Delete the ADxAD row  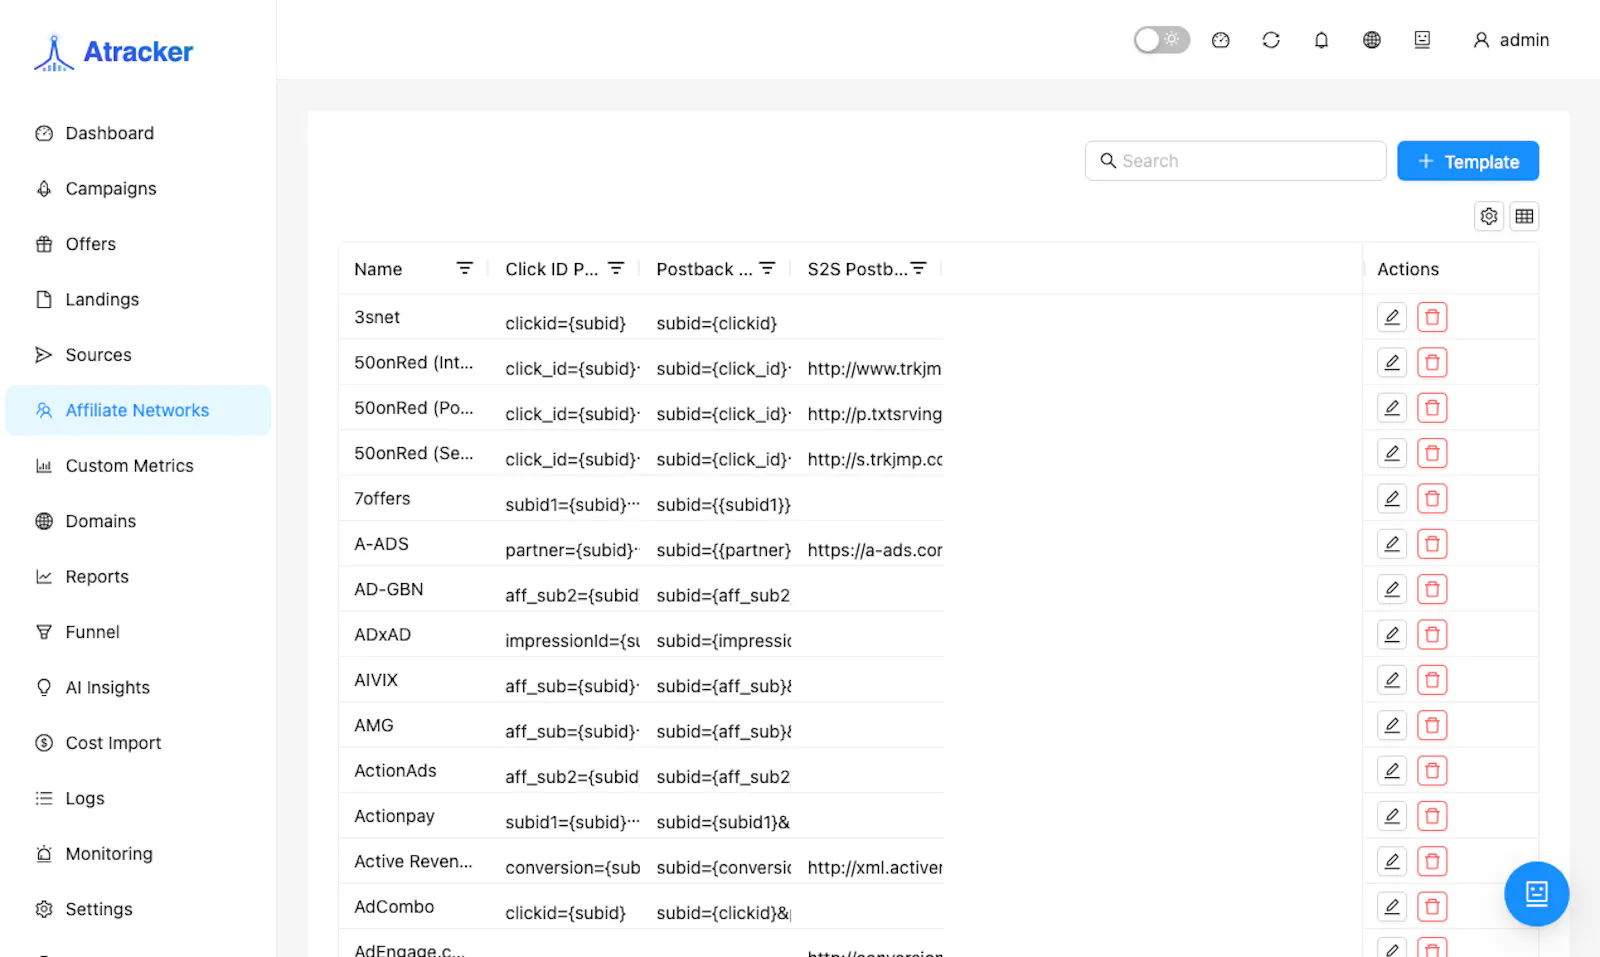[1432, 634]
